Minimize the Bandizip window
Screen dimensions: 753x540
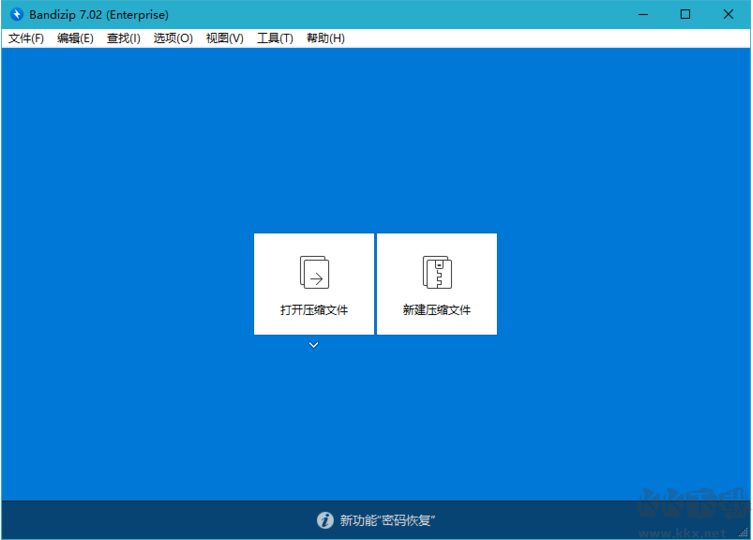coord(640,15)
